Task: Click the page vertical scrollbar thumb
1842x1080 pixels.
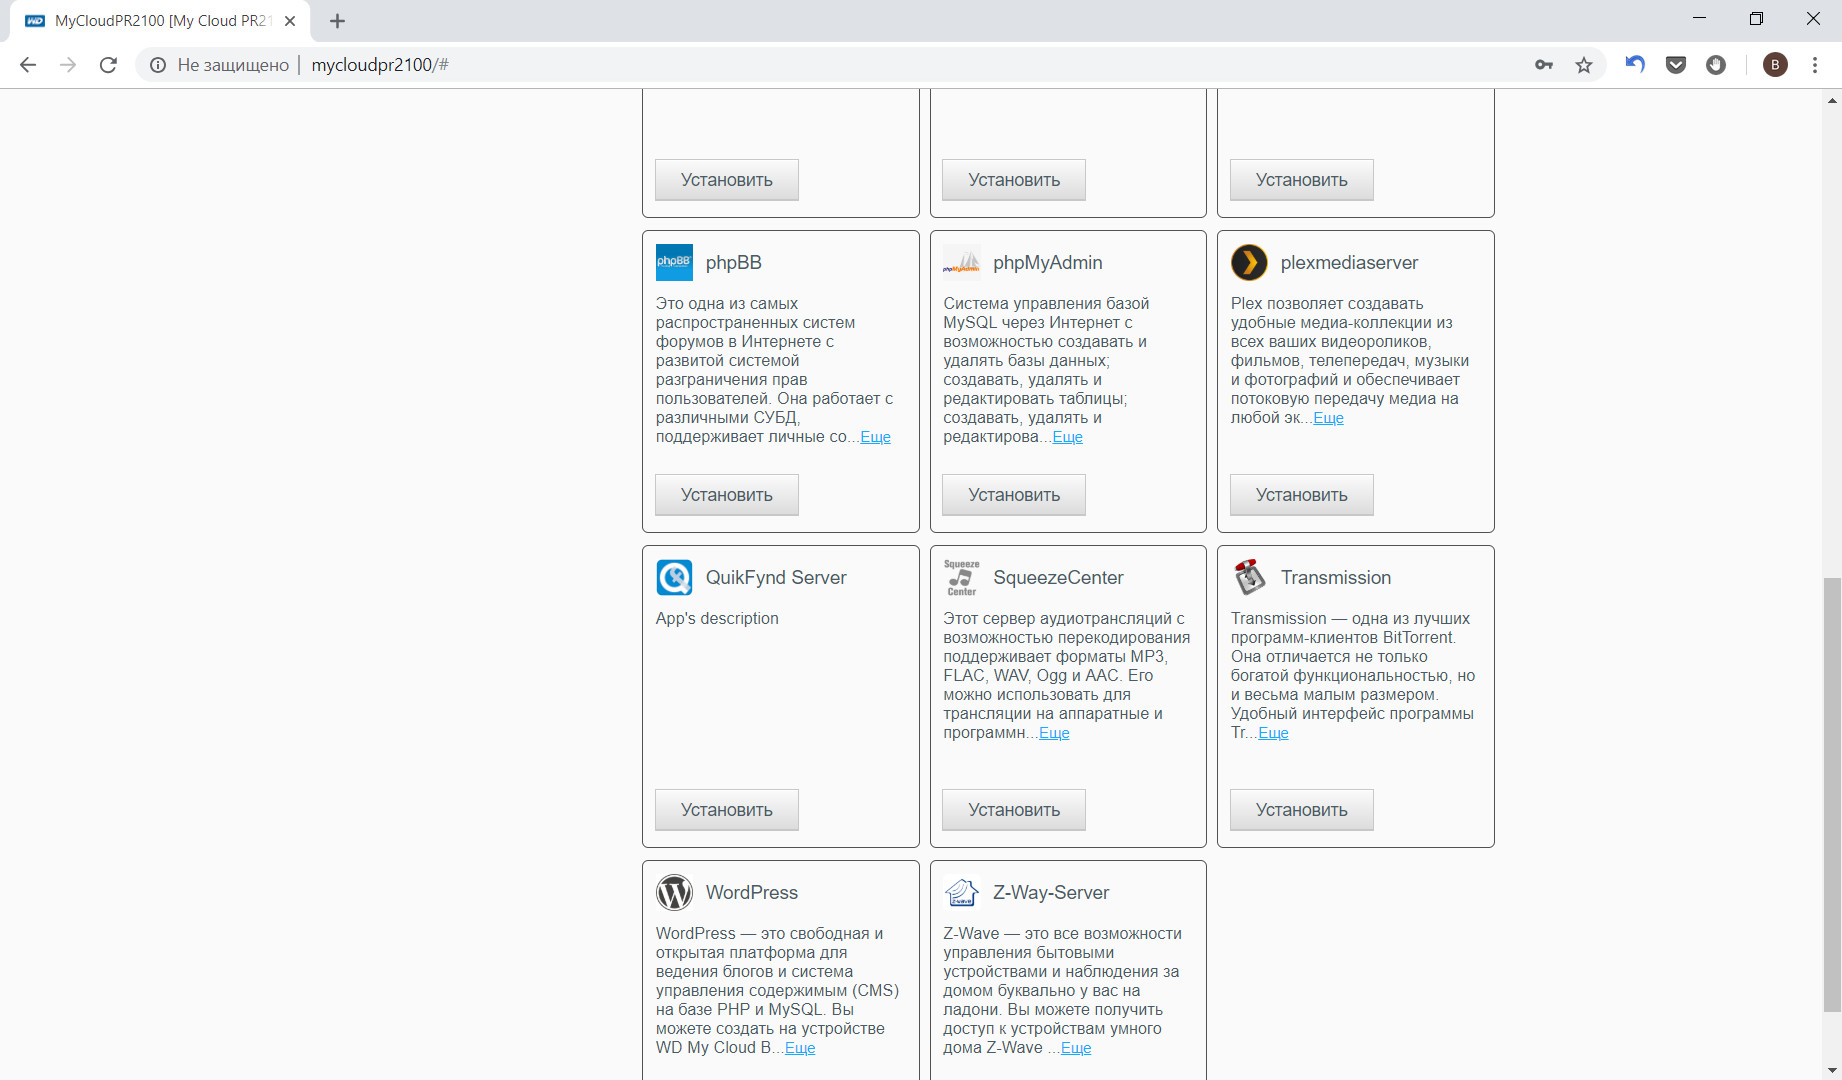Action: click(1832, 795)
